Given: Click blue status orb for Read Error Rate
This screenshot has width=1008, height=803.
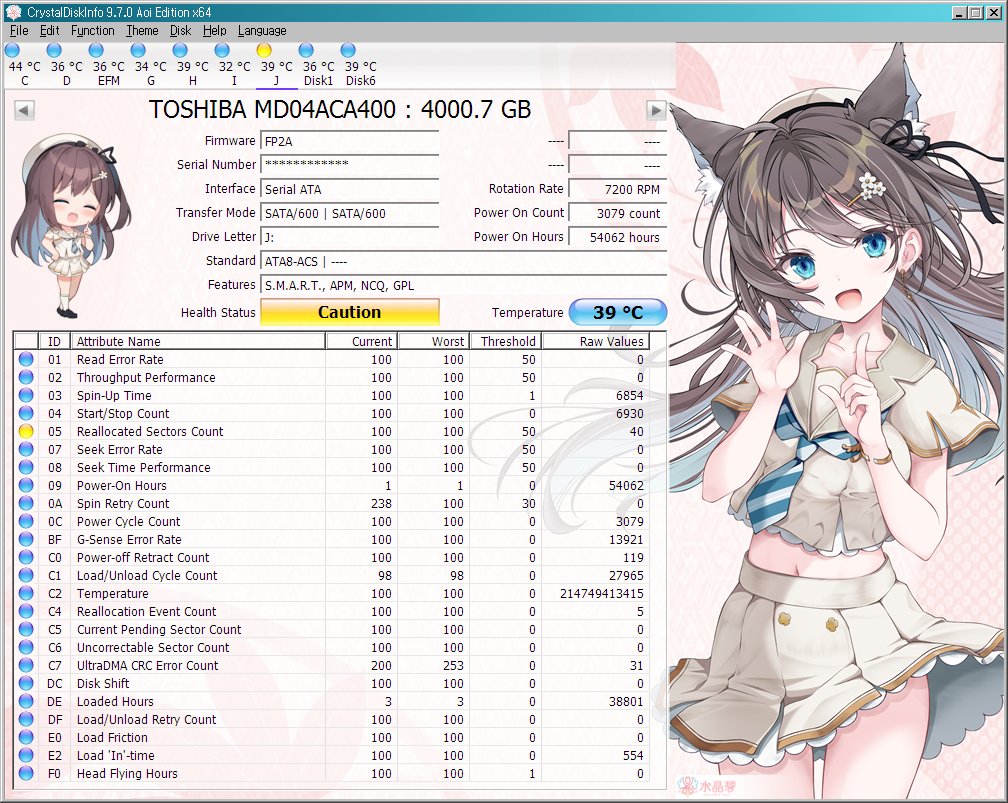Looking at the screenshot, I should [26, 359].
